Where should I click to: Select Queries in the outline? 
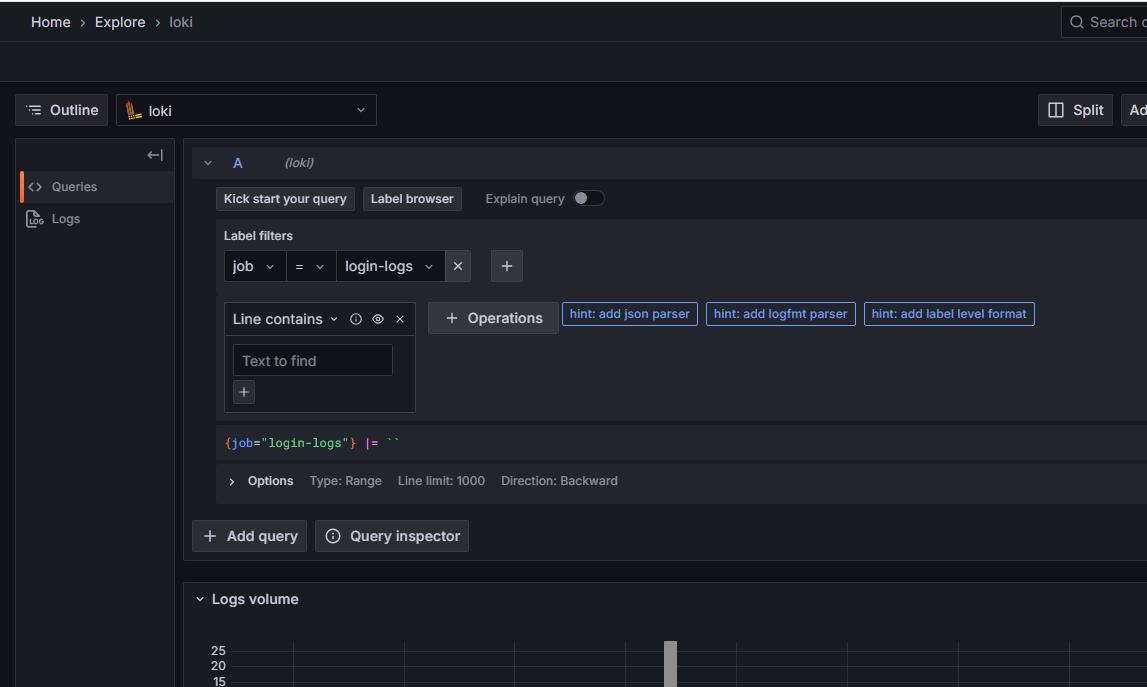(x=97, y=187)
